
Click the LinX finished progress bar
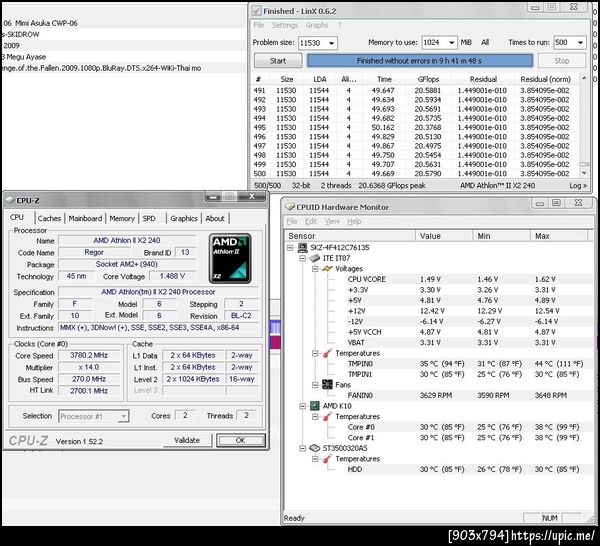[419, 60]
